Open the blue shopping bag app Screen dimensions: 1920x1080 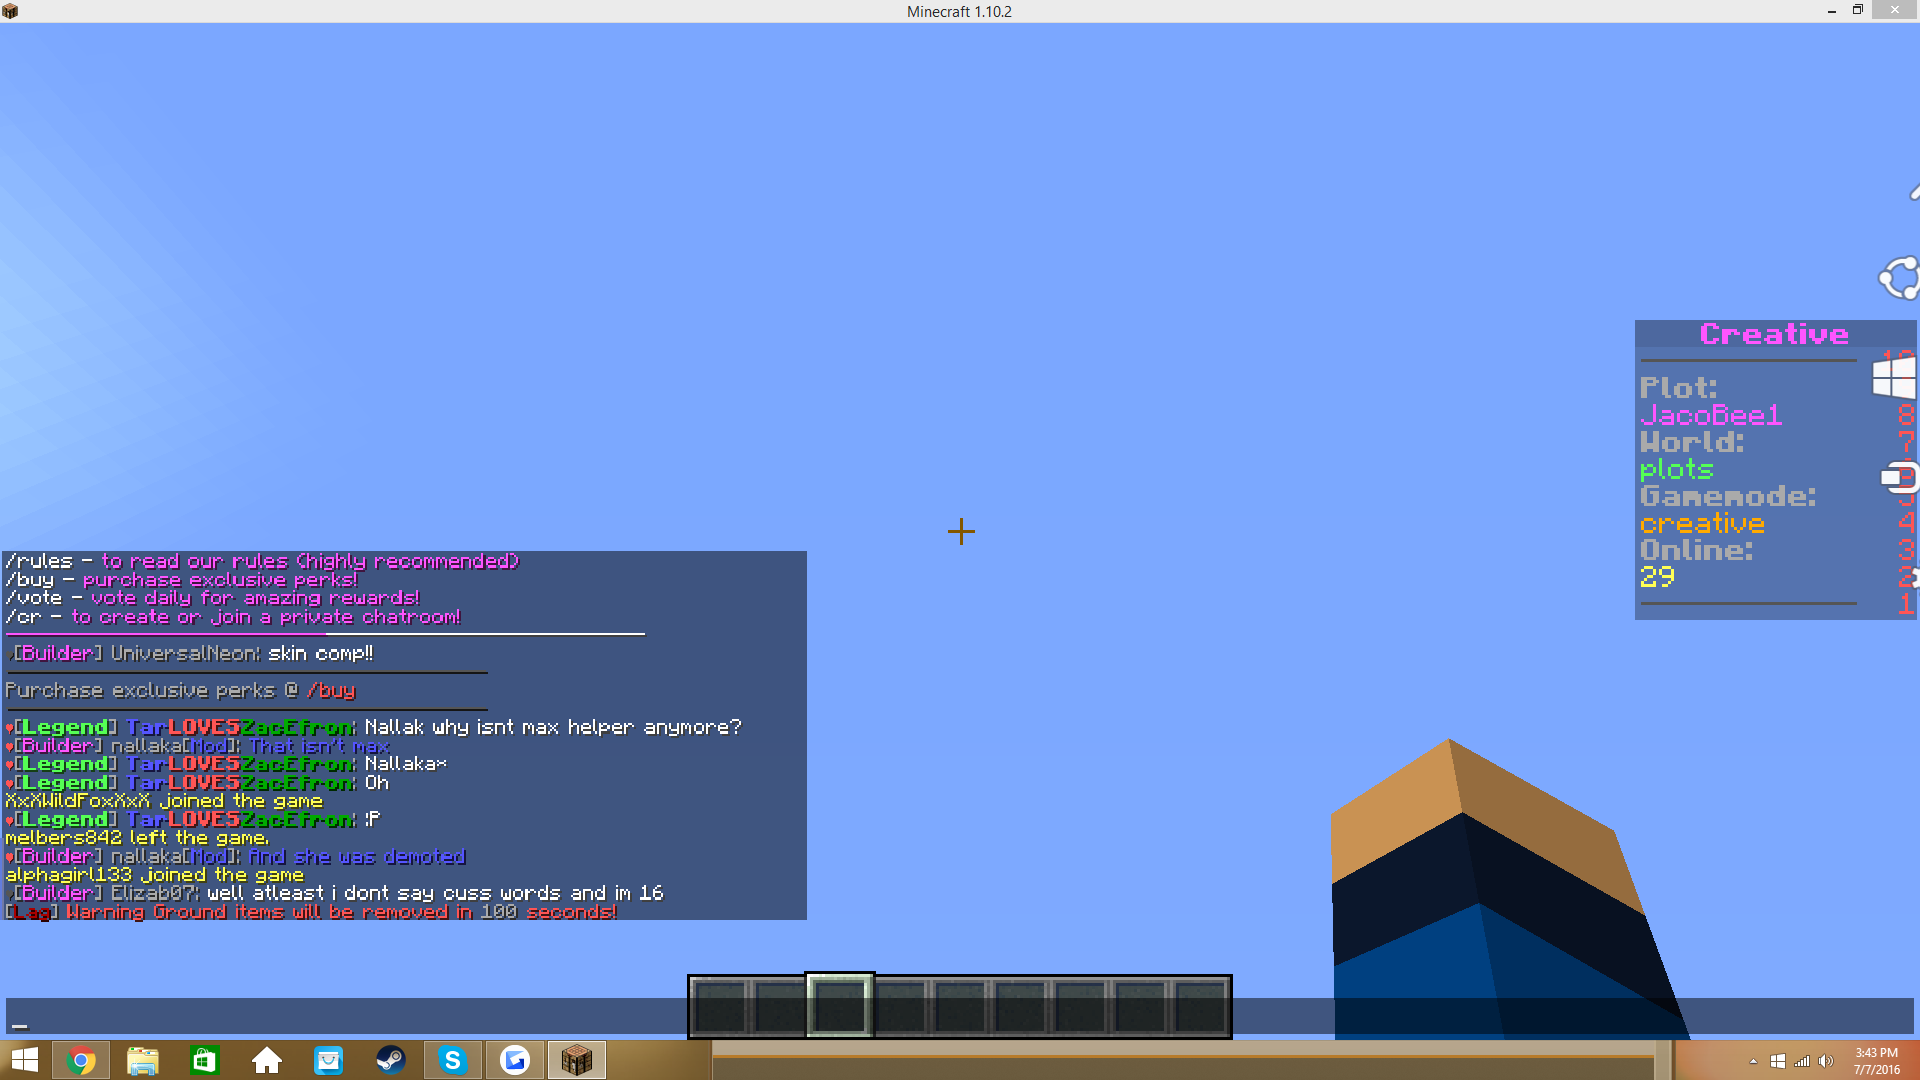click(x=329, y=1060)
